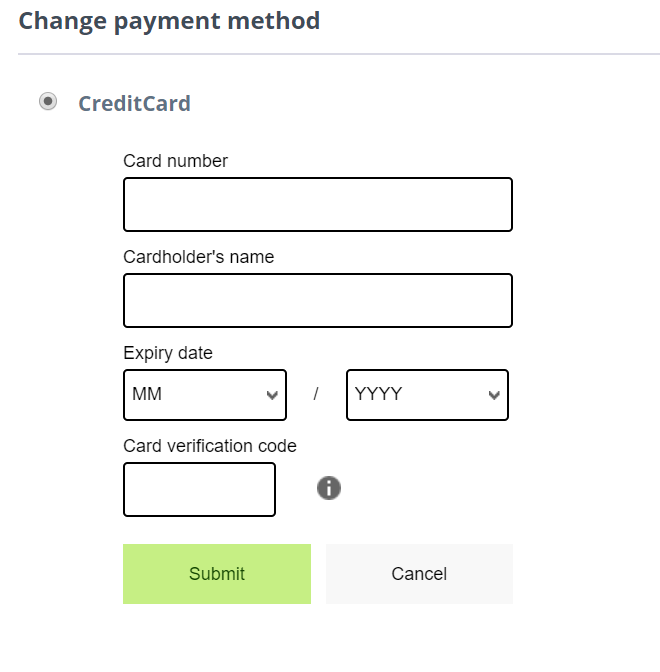Click the MM placeholder text
The height and width of the screenshot is (672, 660).
147,394
